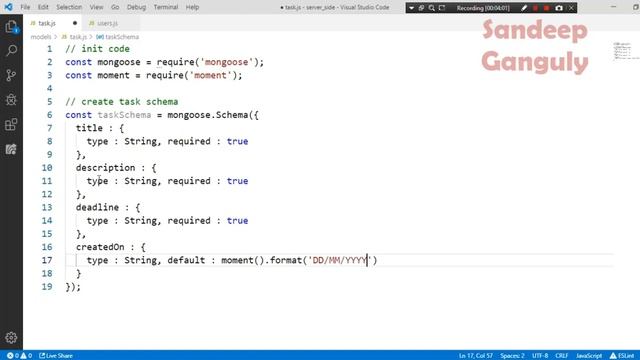The width and height of the screenshot is (640, 360).
Task: Click the createdOn property on line 16
Action: tap(100, 247)
